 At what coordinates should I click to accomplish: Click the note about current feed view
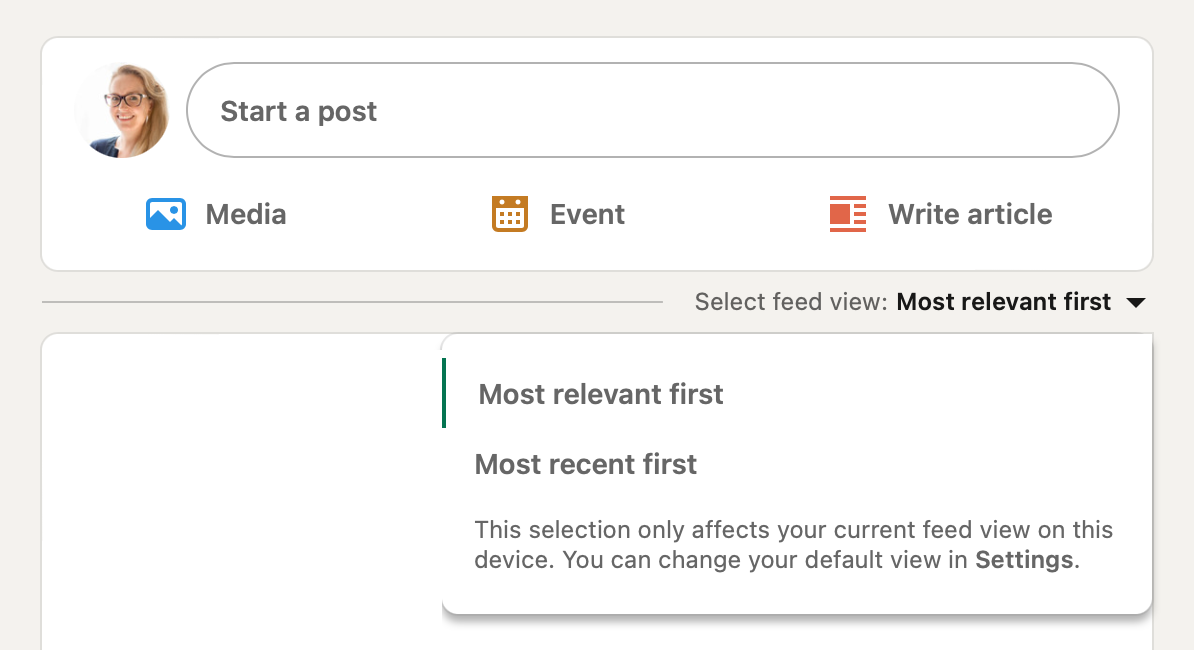793,545
